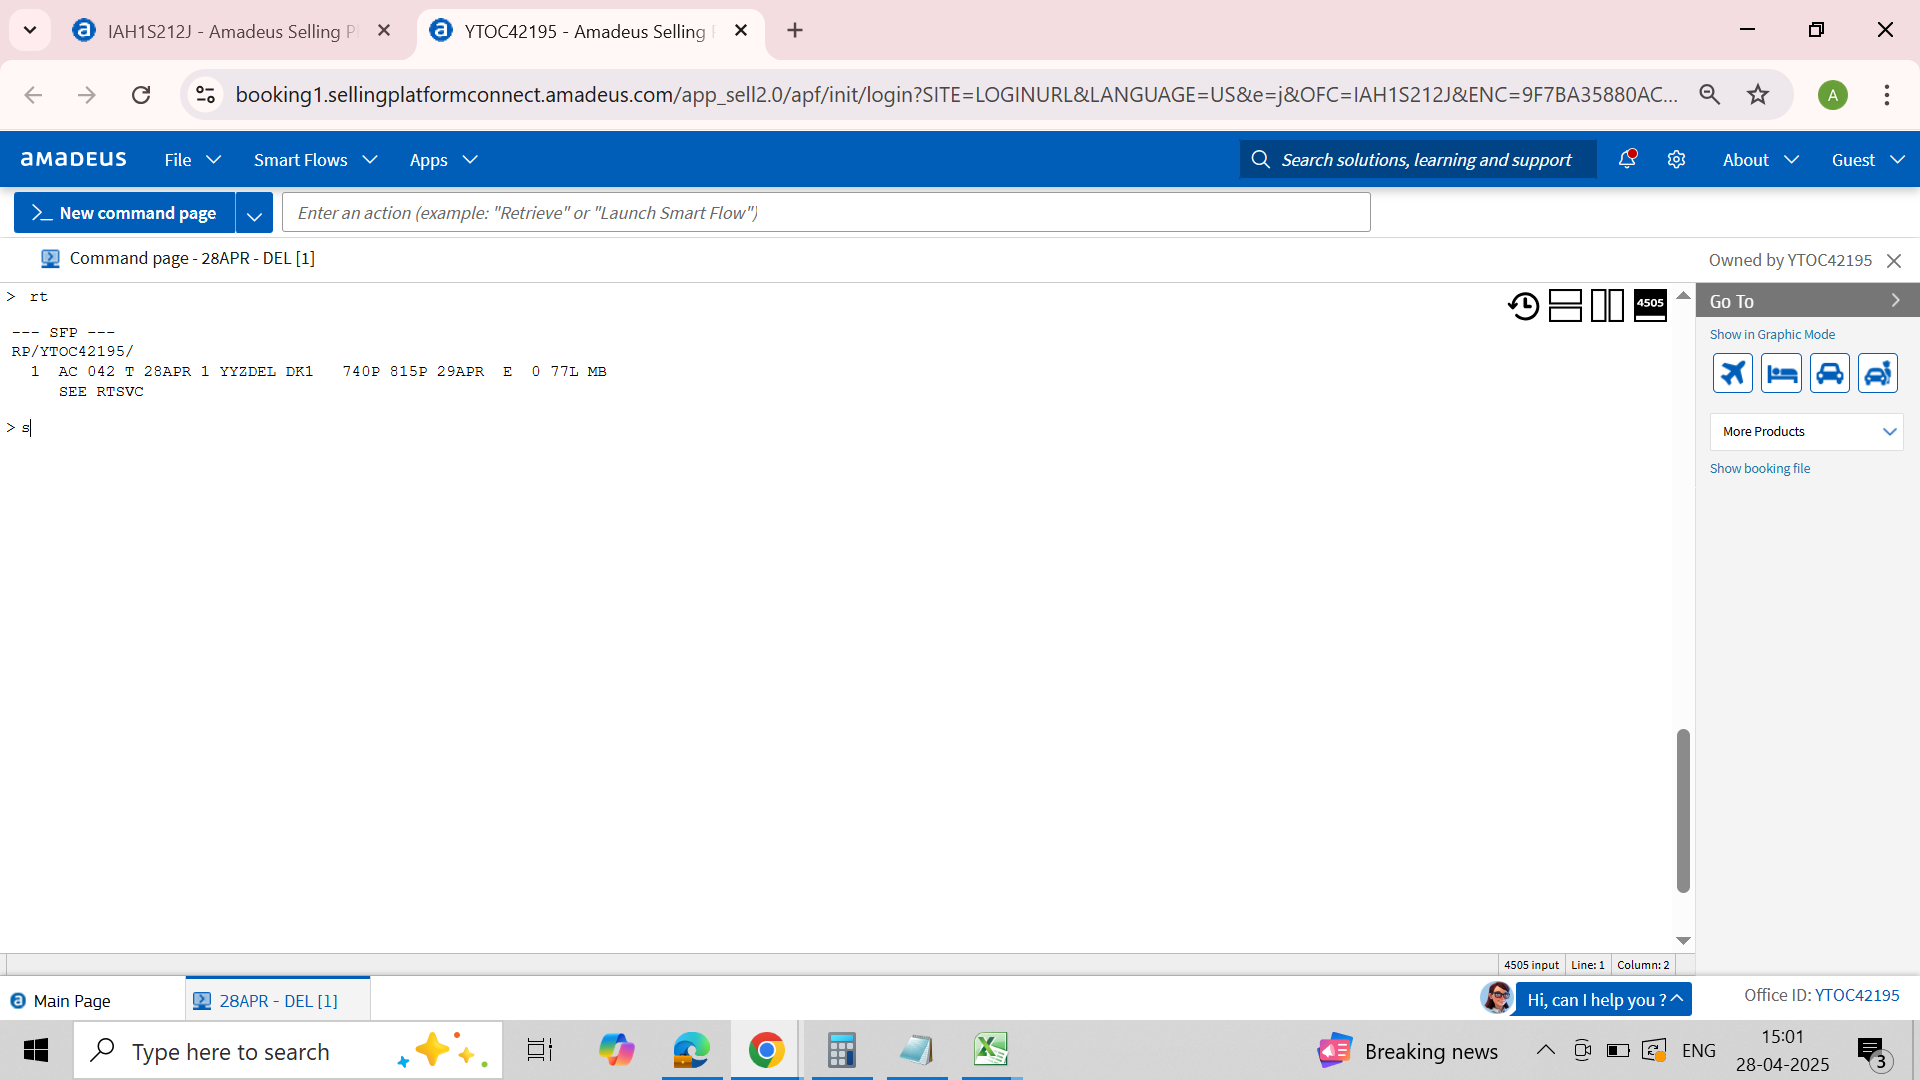Open Amadeus settings gear
The width and height of the screenshot is (1920, 1080).
point(1677,160)
